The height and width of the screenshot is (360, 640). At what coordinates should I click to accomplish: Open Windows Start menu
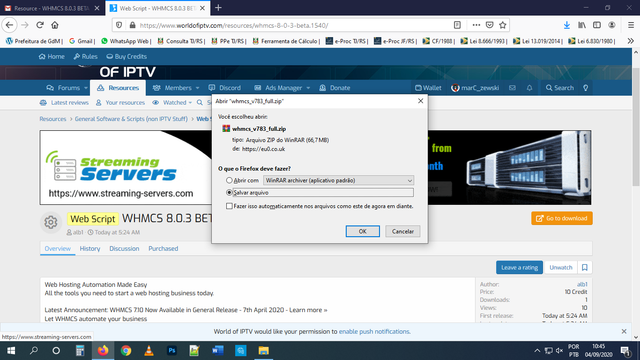click(x=11, y=351)
